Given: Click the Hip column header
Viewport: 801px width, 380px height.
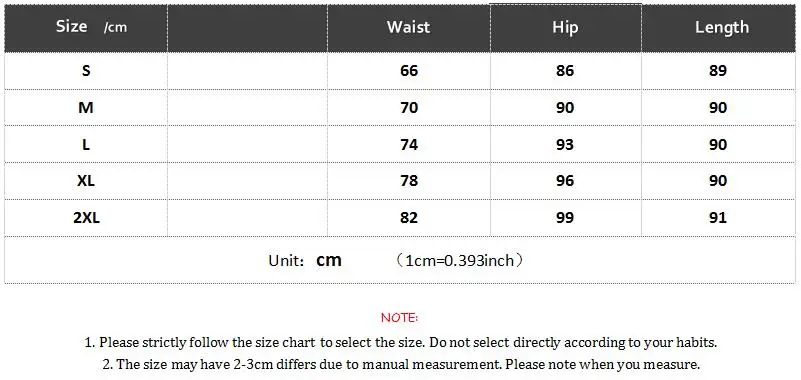Looking at the screenshot, I should (x=565, y=27).
